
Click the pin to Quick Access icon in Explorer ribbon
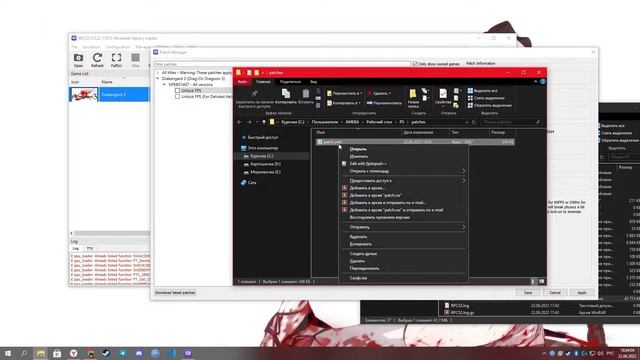(x=254, y=94)
